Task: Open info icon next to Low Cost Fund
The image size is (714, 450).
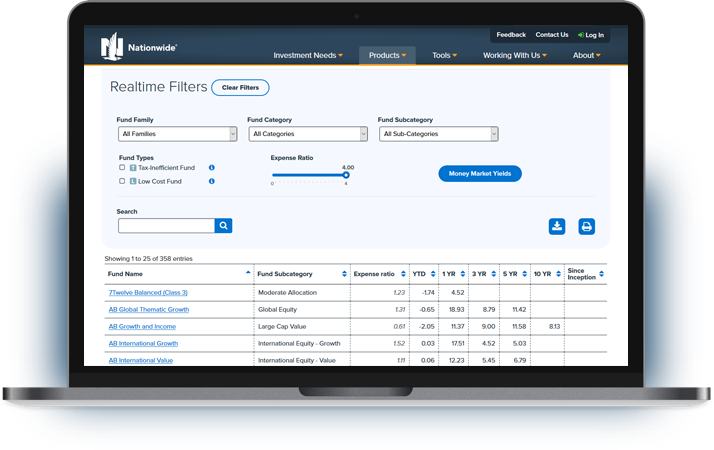Action: (212, 181)
